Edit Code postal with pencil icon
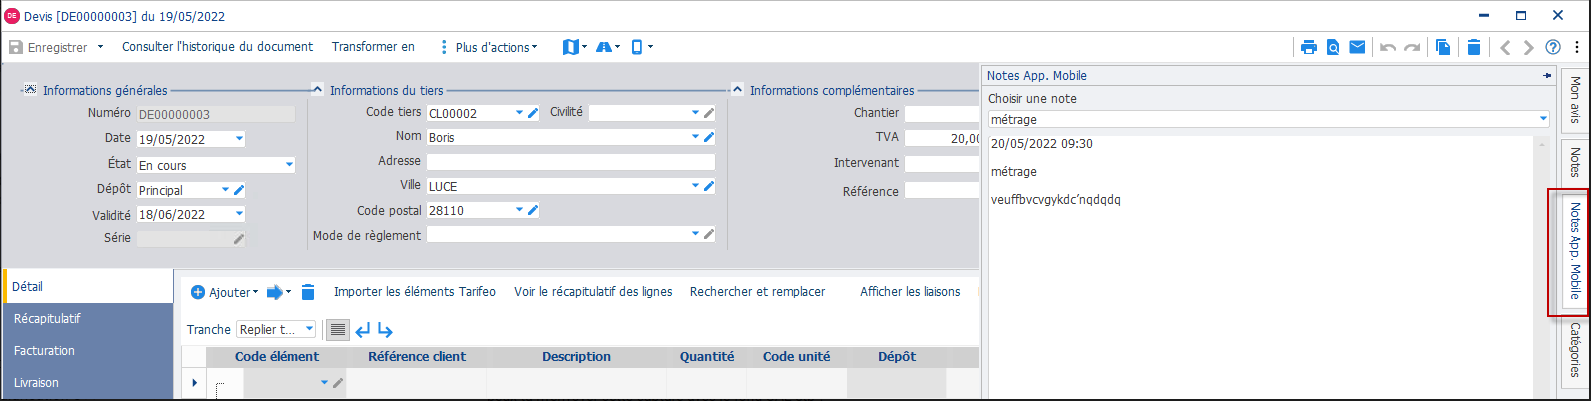 (x=533, y=210)
